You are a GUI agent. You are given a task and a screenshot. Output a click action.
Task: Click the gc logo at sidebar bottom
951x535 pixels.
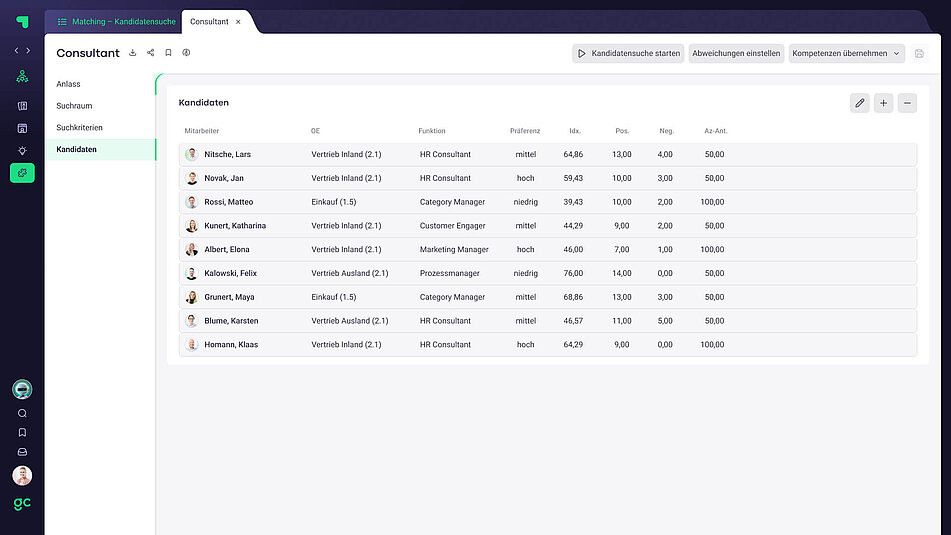coord(22,503)
